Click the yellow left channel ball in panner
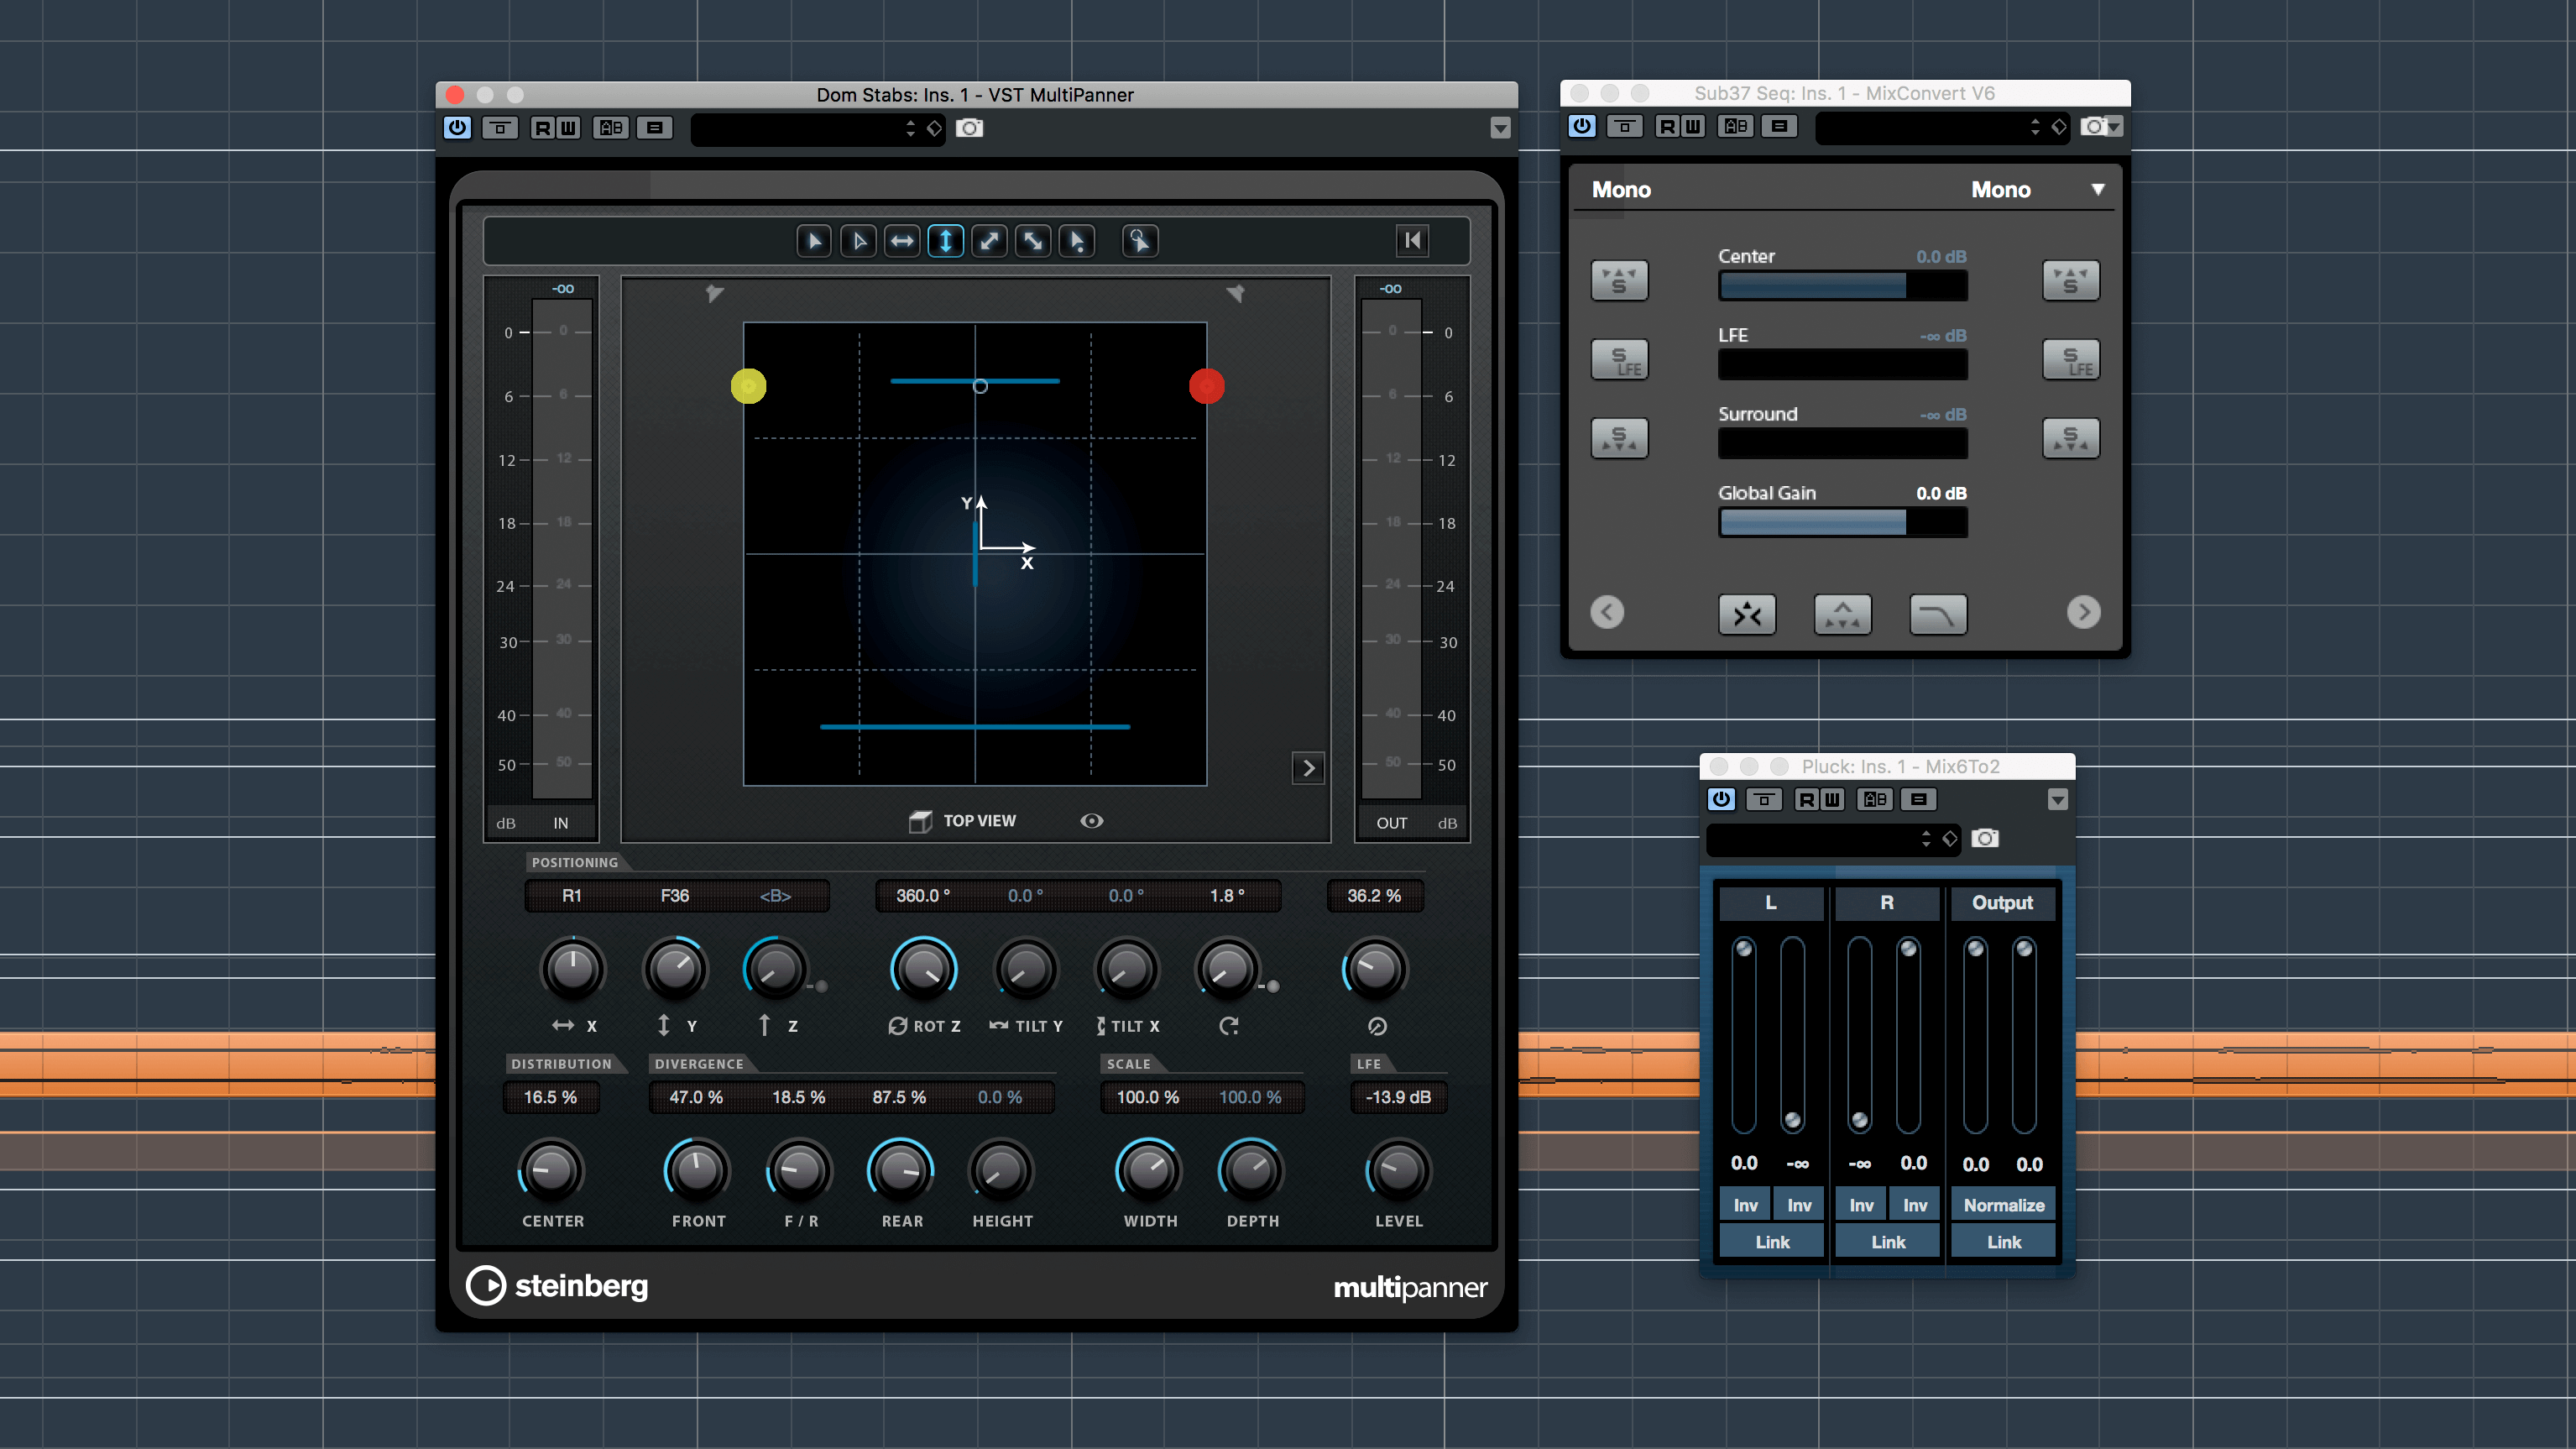The image size is (2576, 1449). click(x=748, y=386)
